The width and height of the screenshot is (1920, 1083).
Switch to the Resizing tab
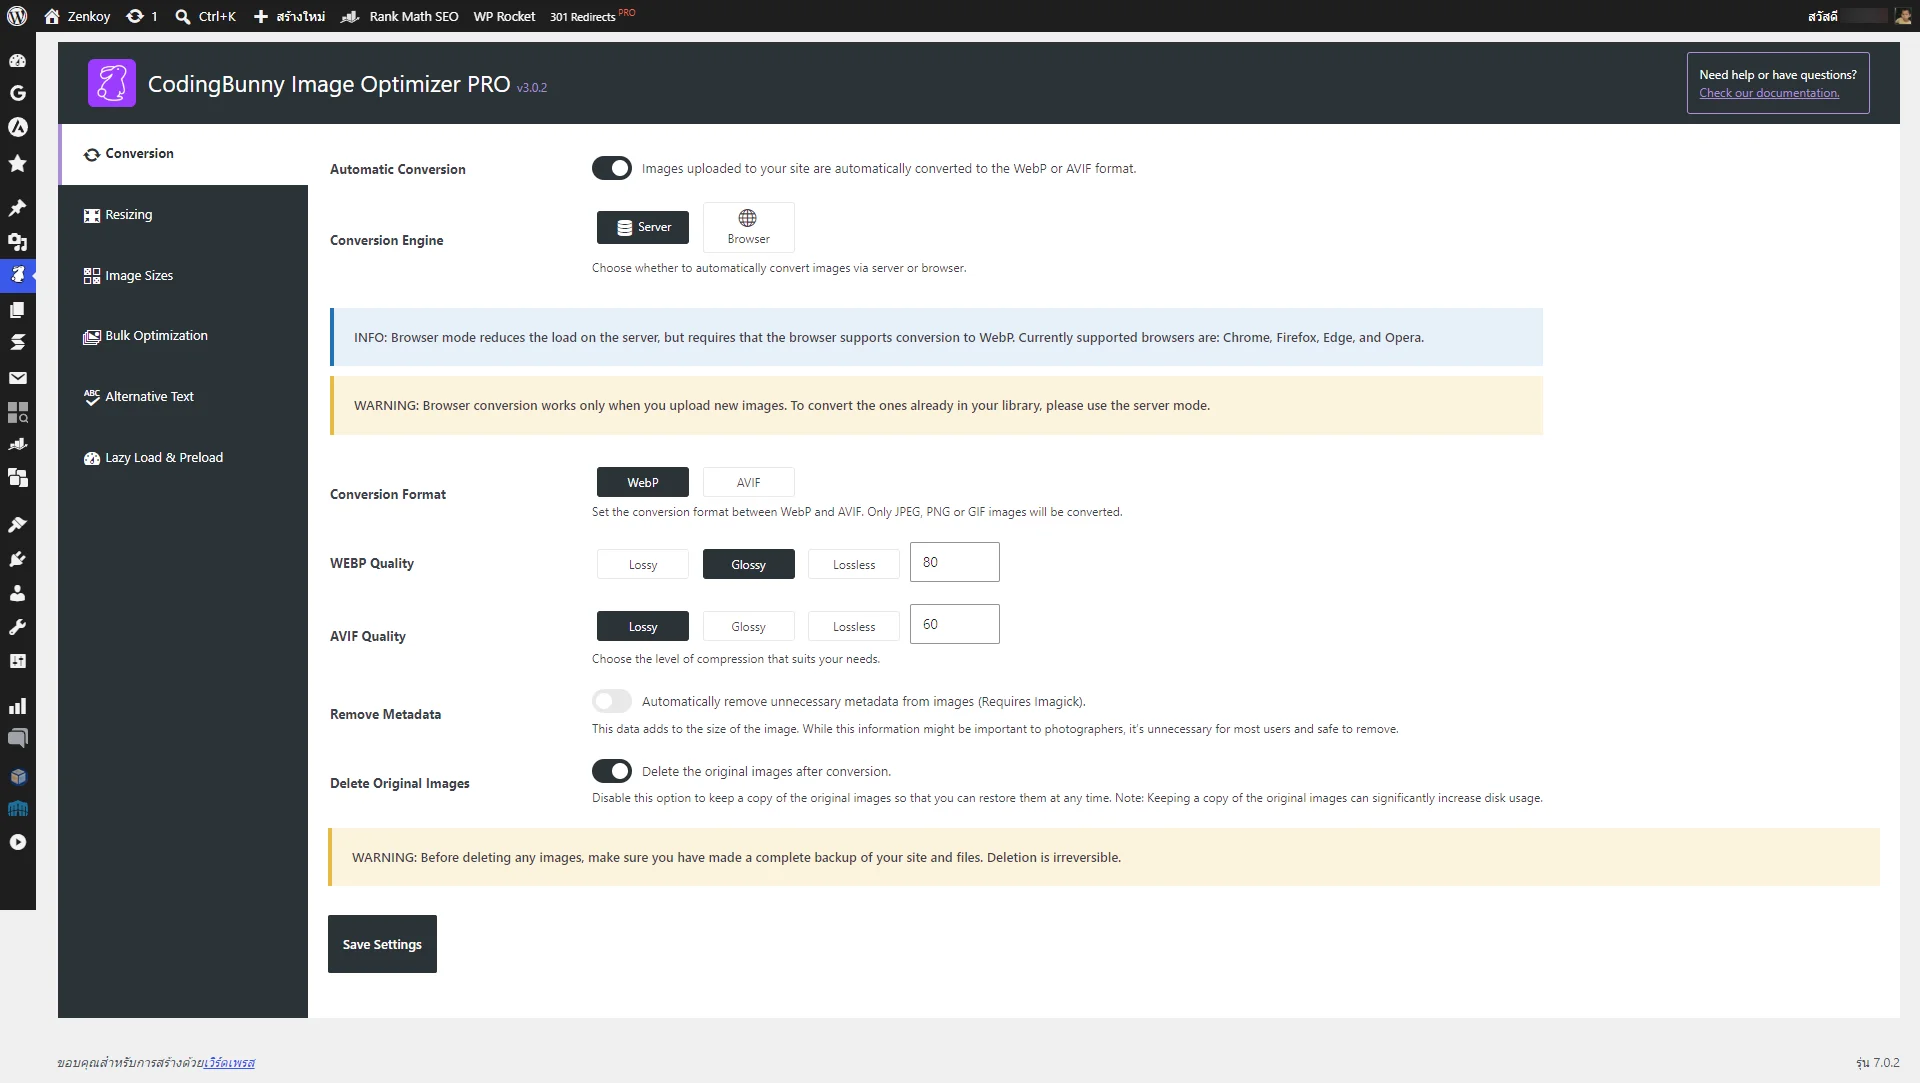pyautogui.click(x=183, y=215)
